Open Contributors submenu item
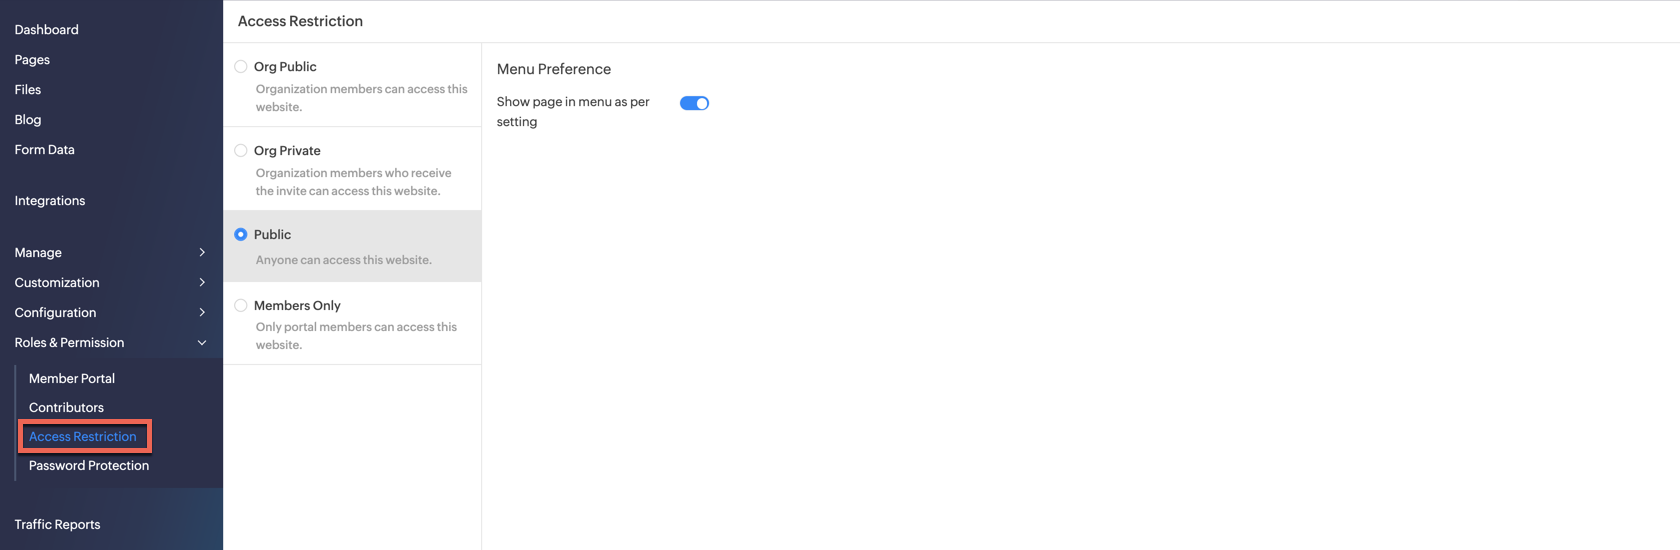1680x550 pixels. [x=66, y=408]
